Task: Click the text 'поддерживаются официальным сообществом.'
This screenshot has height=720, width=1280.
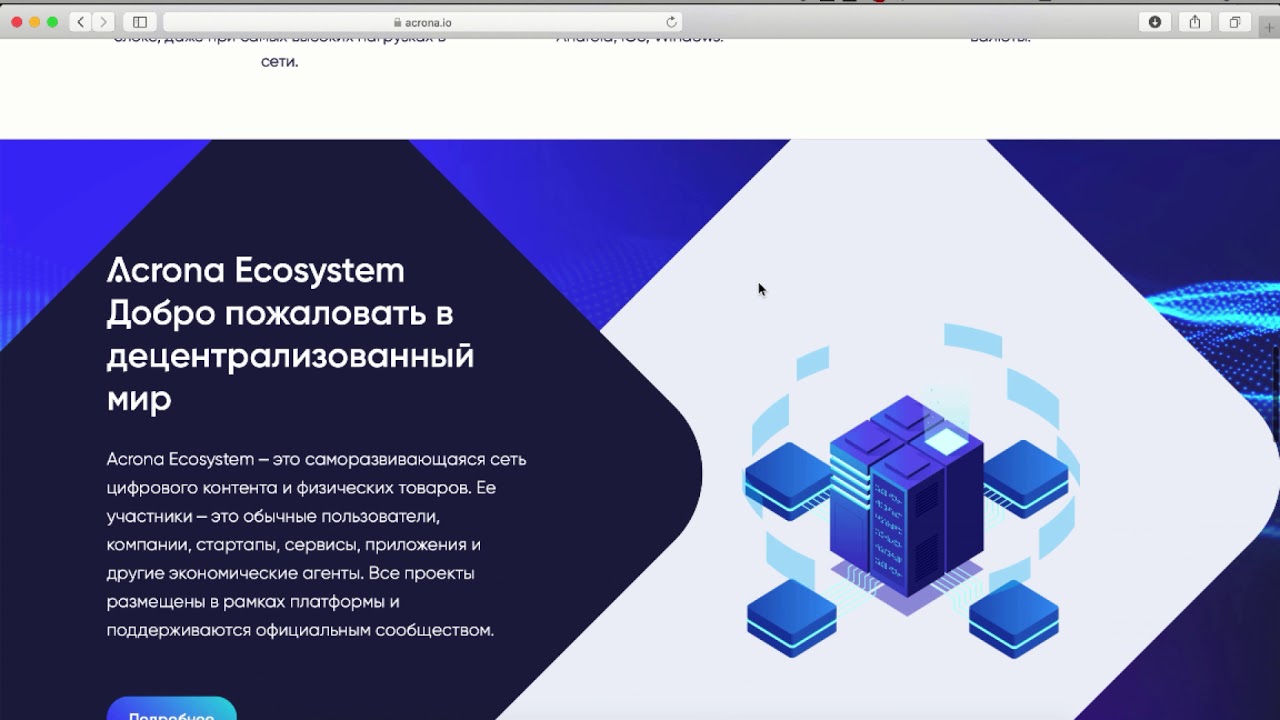Action: [300, 630]
